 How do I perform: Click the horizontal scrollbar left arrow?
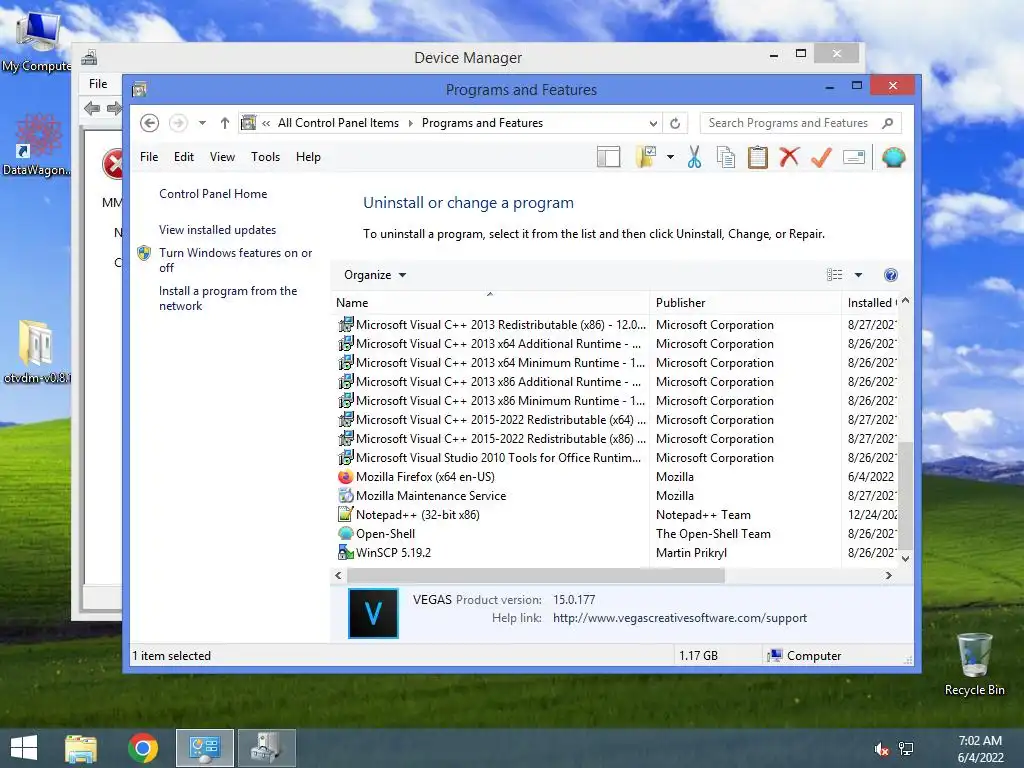338,575
